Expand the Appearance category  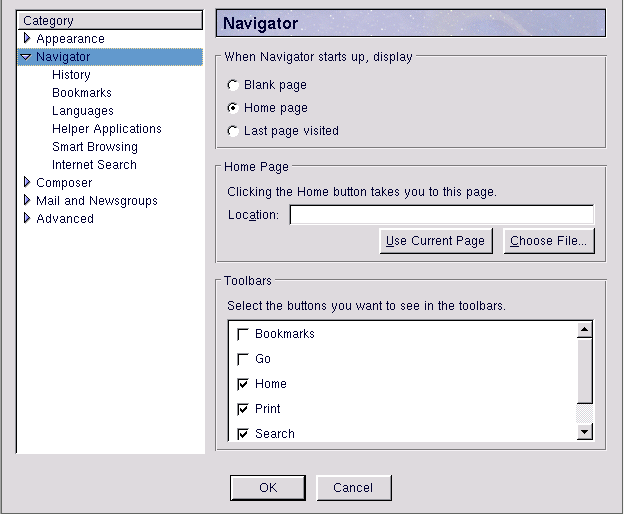(27, 39)
